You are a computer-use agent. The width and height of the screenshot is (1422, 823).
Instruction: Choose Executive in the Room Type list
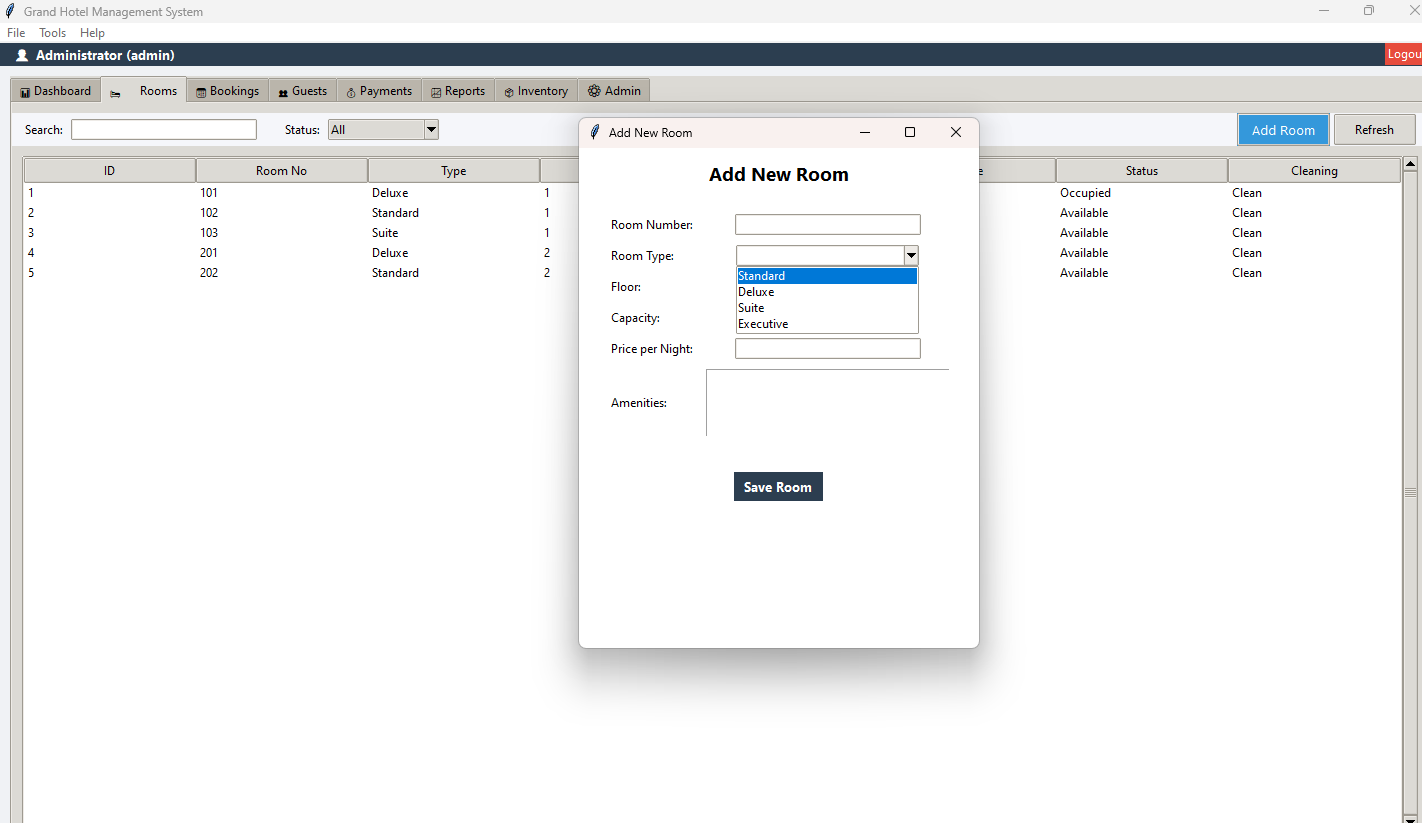coord(763,324)
